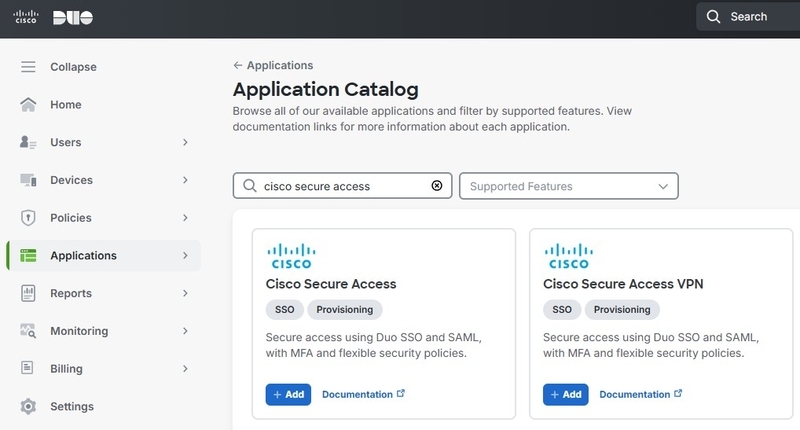800x430 pixels.
Task: Click the Users person icon
Action: 28,142
